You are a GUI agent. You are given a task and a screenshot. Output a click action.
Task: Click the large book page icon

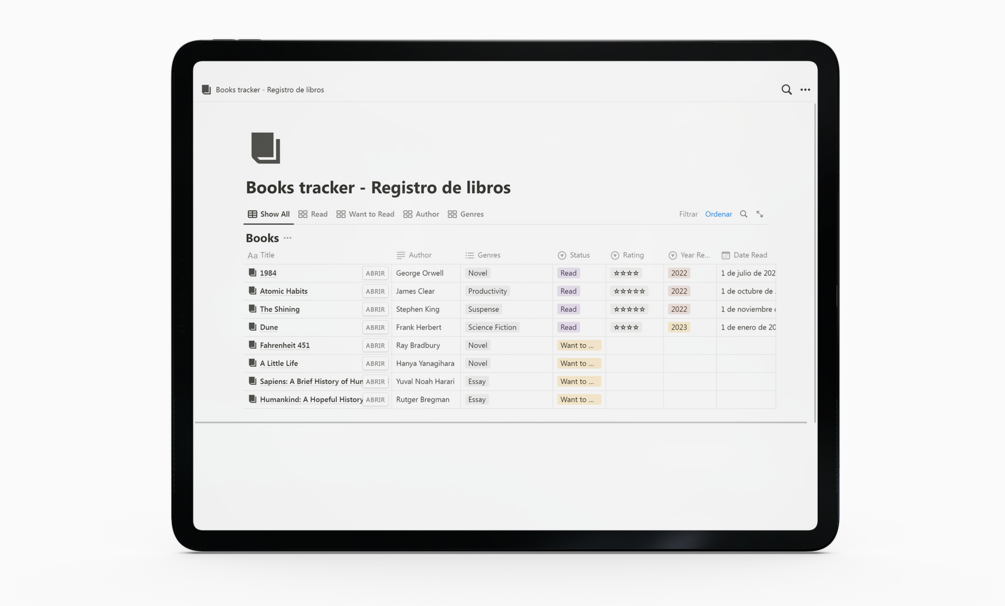click(265, 147)
